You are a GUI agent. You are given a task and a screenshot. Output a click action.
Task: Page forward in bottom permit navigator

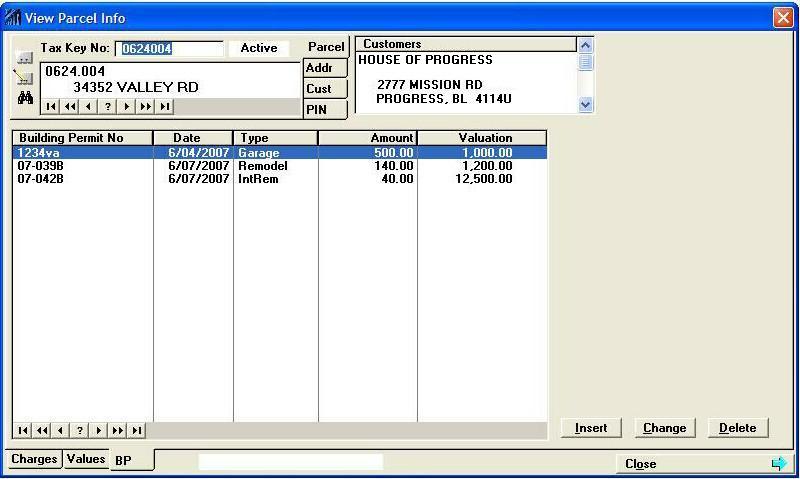click(117, 431)
